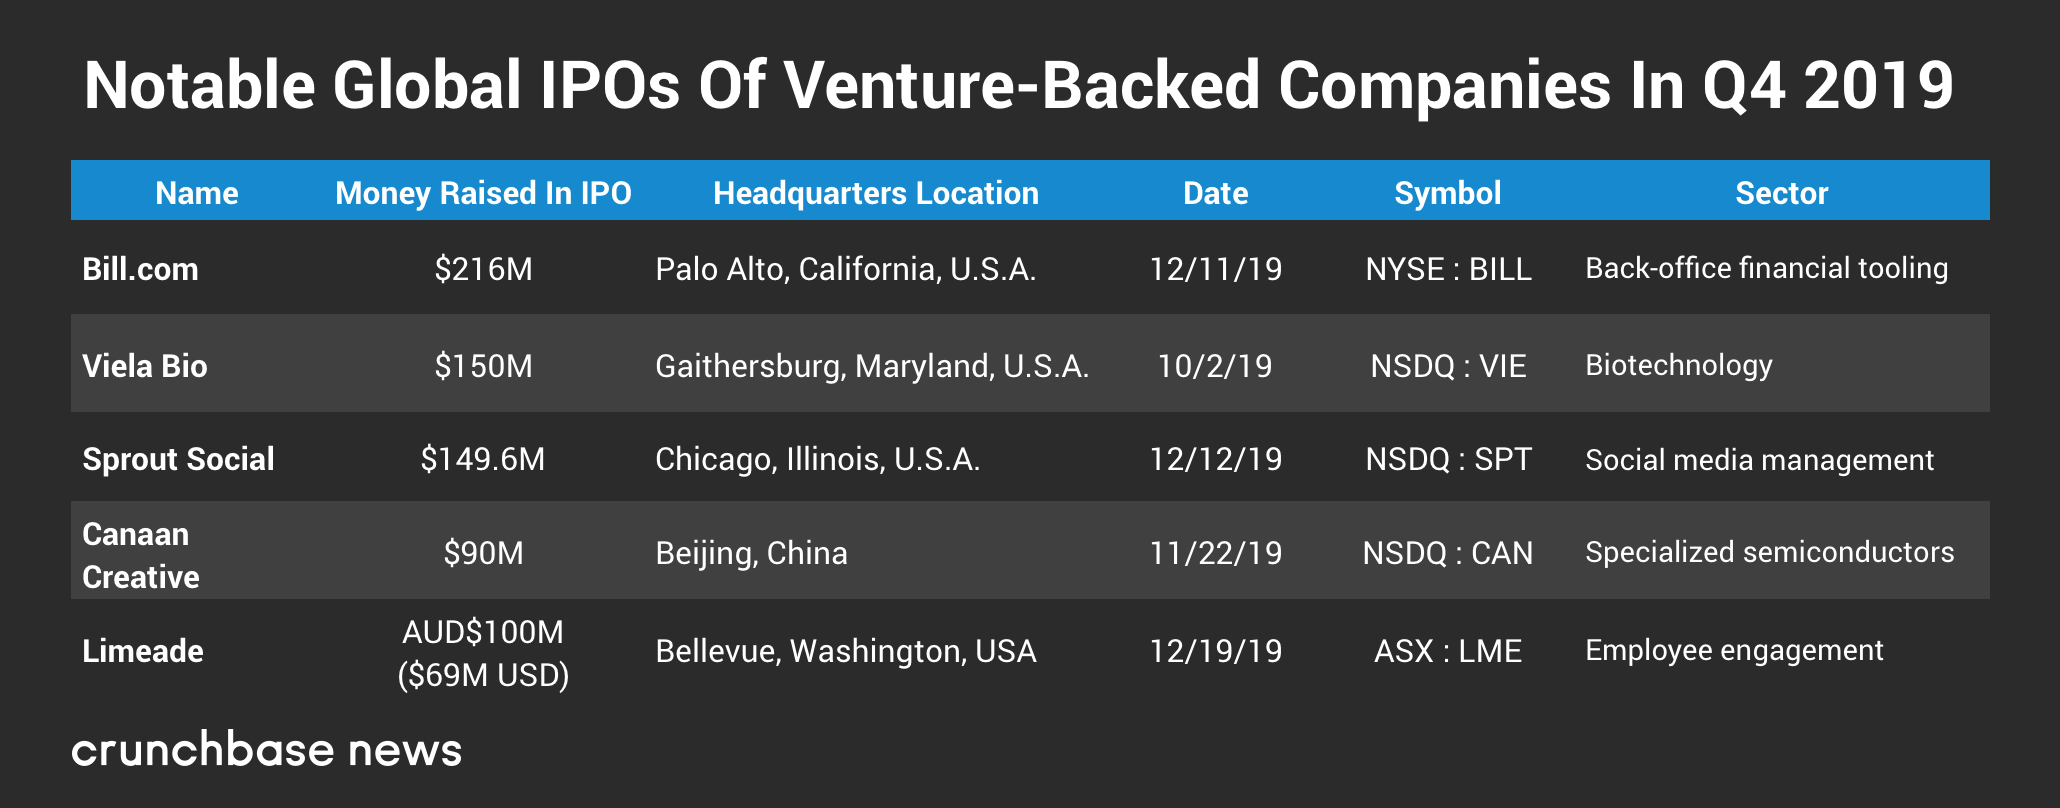The height and width of the screenshot is (808, 2060).
Task: Click the NYSE : BILL ticker symbol
Action: tap(1448, 269)
